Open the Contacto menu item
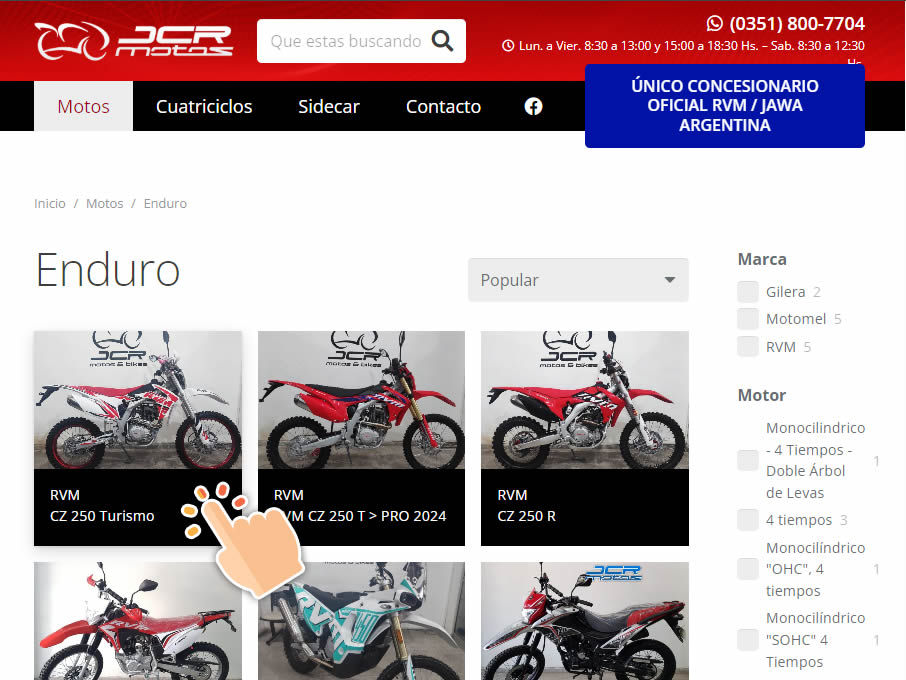The image size is (906, 680). tap(443, 106)
